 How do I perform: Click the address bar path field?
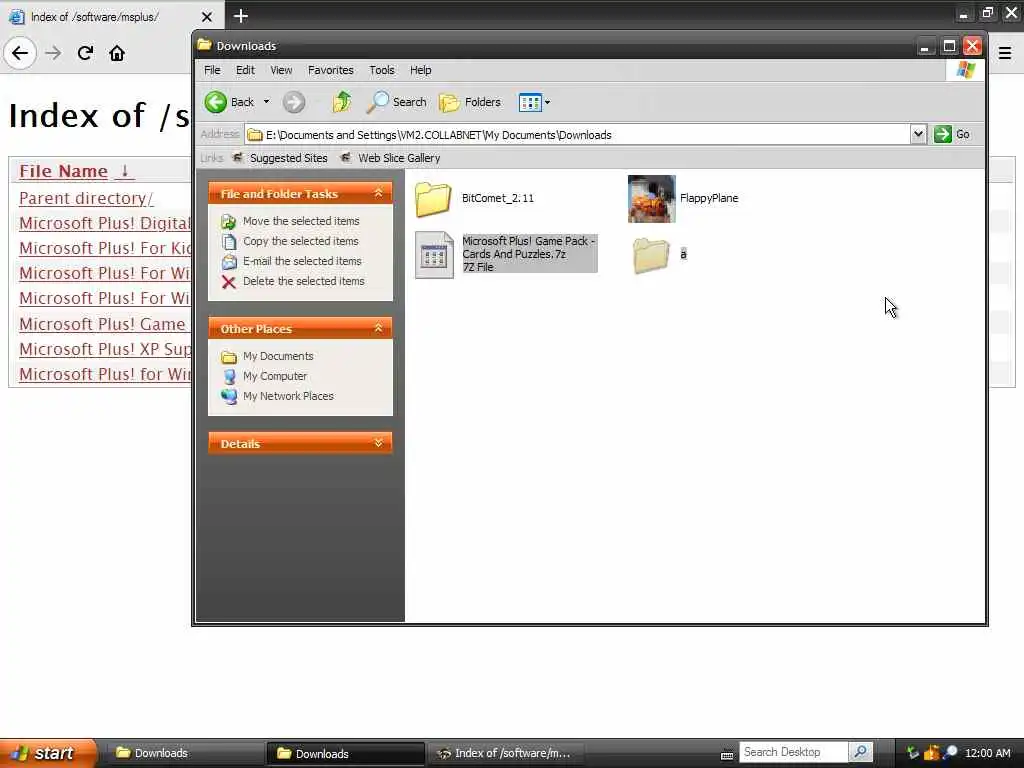578,135
